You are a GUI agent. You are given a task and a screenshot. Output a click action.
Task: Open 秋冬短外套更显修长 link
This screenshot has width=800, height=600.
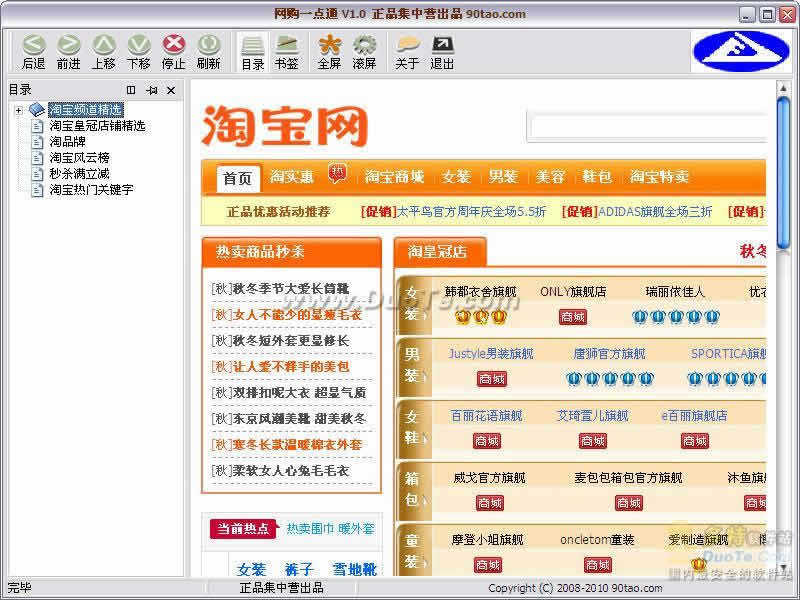(x=291, y=341)
